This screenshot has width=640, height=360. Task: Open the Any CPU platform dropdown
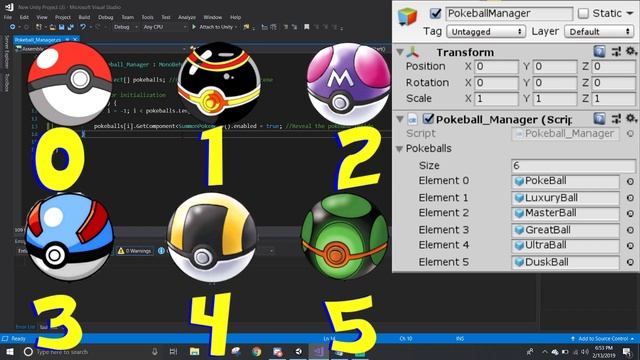pyautogui.click(x=164, y=27)
